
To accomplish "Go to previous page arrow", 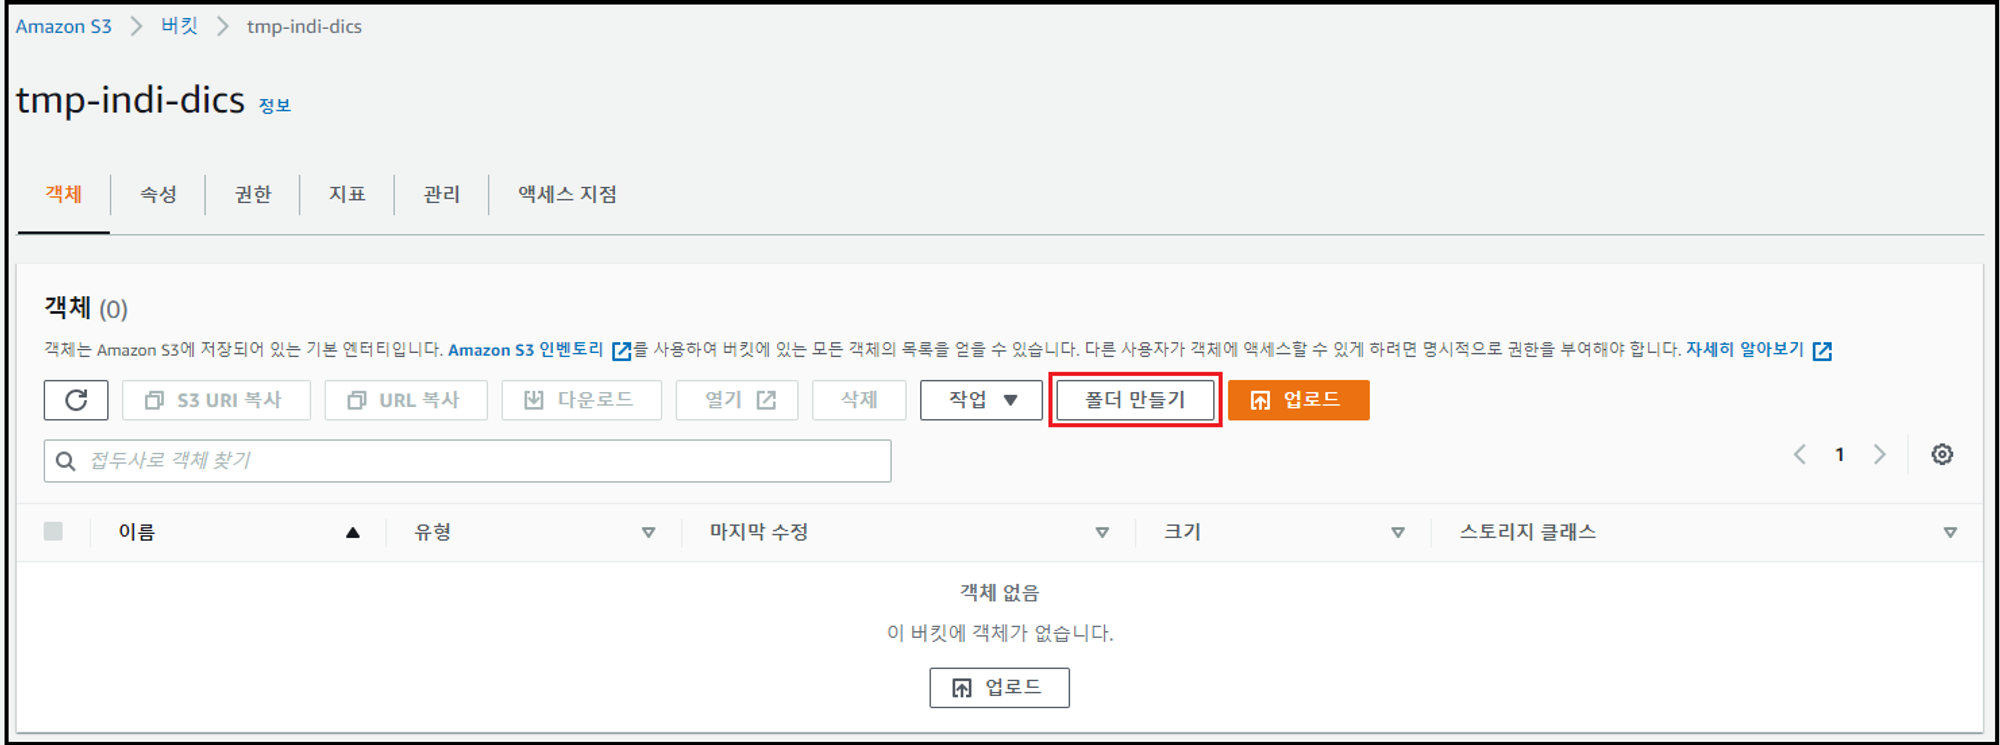I will point(1799,455).
